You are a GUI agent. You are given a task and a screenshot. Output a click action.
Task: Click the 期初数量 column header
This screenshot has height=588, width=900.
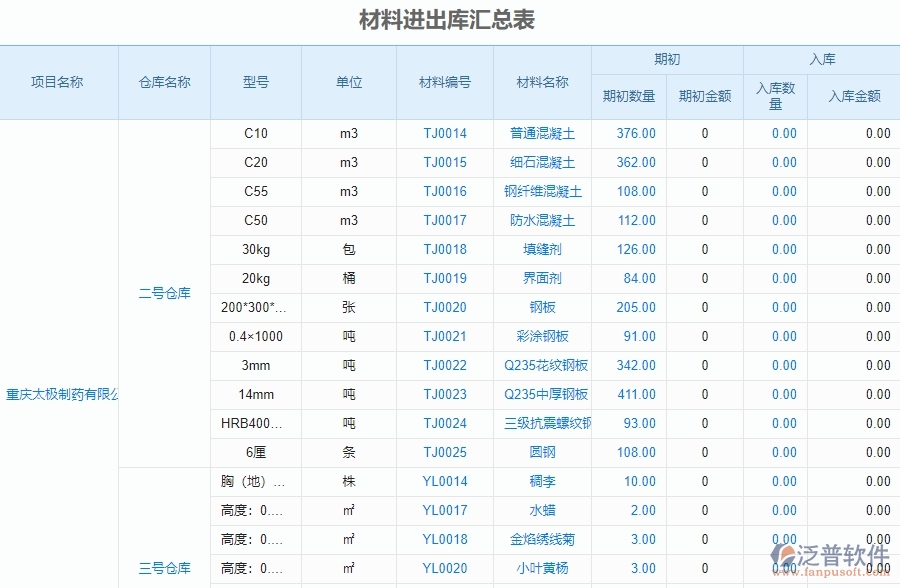coord(629,94)
